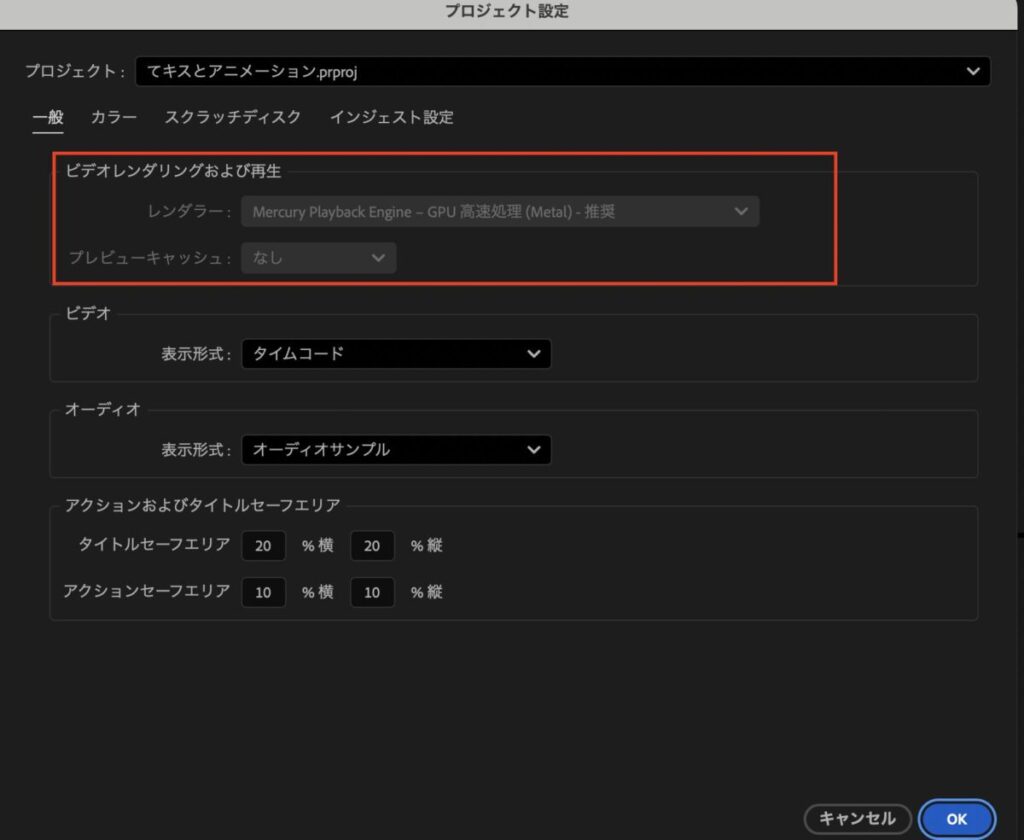Click the タイトルセーフエリア vertical percent field
The image size is (1024, 840).
pos(372,546)
